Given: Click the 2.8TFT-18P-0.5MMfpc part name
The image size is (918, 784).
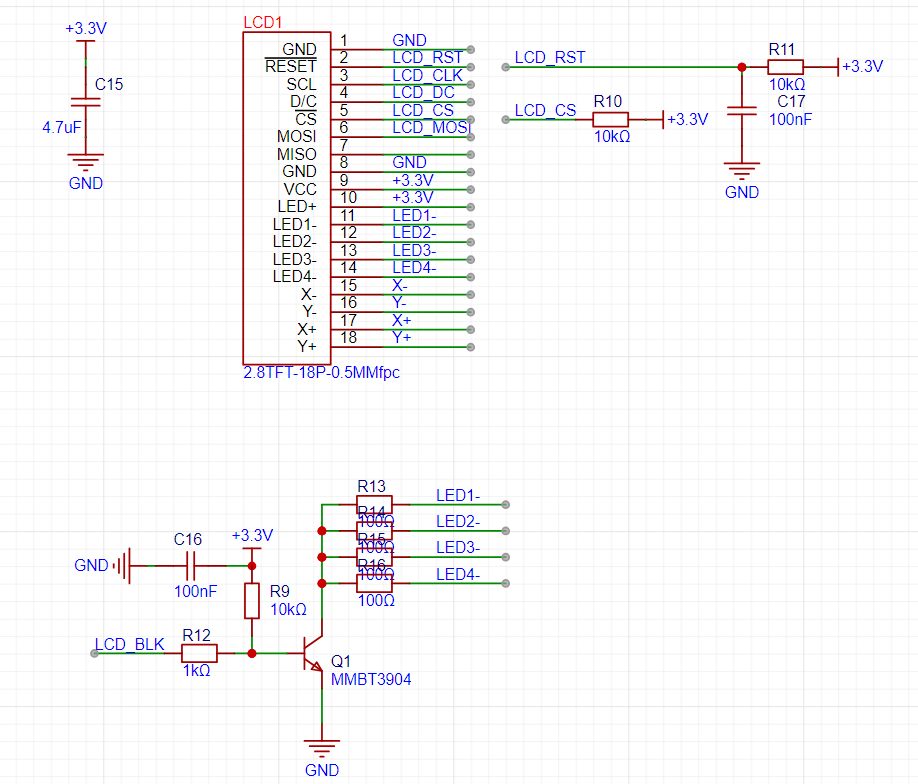Looking at the screenshot, I should pyautogui.click(x=321, y=372).
